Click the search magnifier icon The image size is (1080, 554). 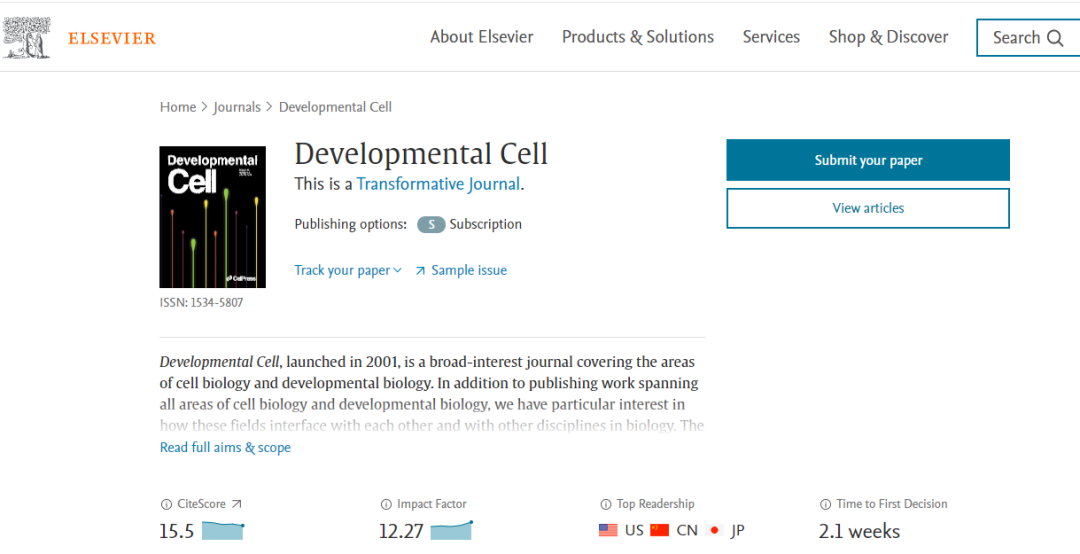coord(1055,38)
